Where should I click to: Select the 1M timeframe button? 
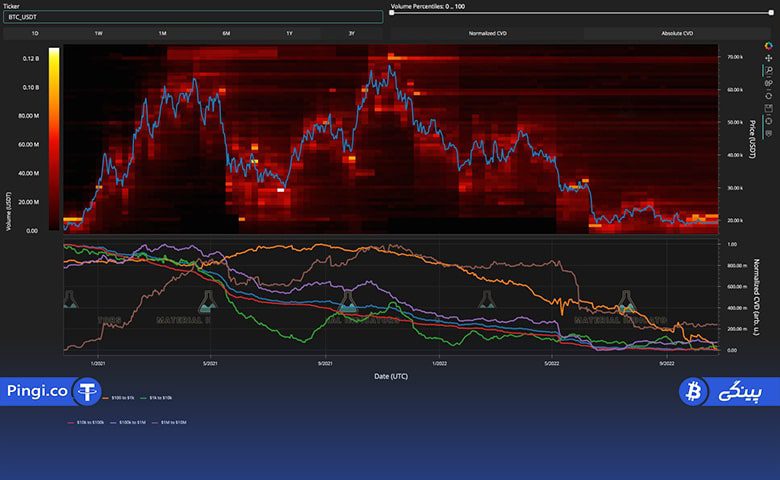(x=162, y=33)
